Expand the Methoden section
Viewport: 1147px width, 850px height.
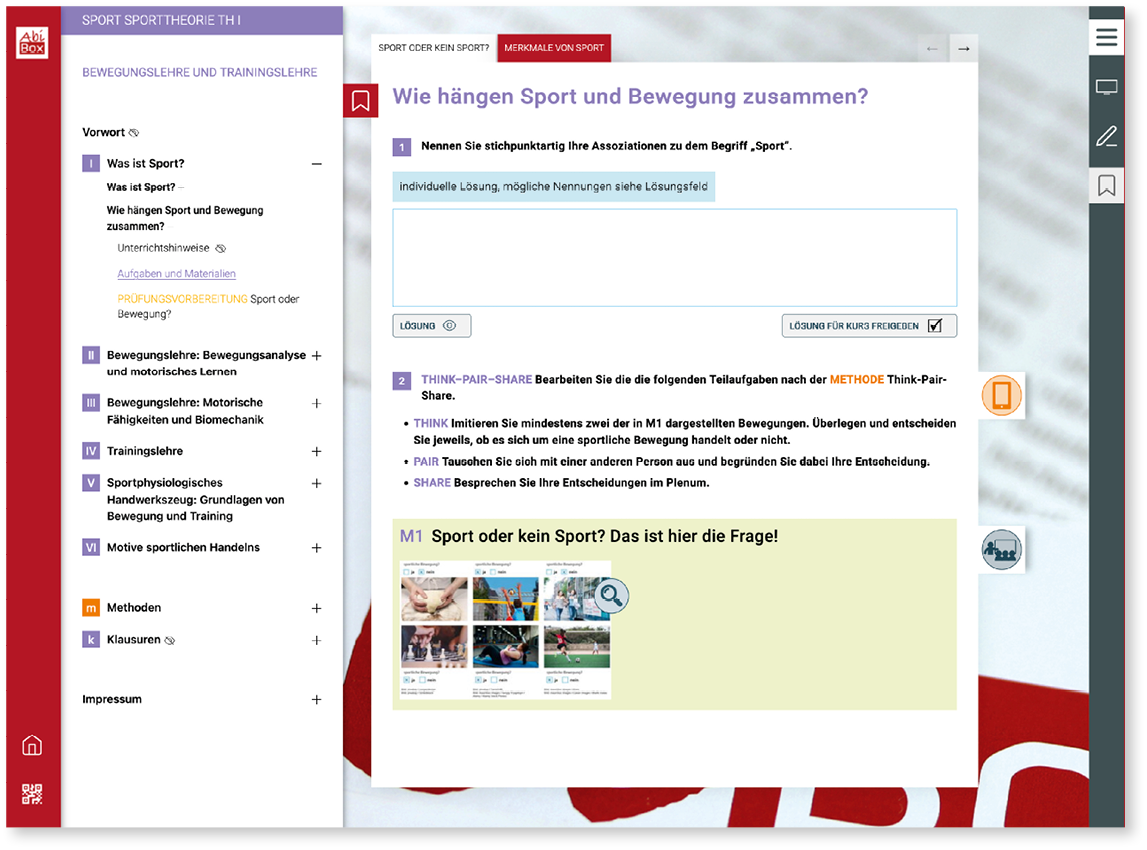click(x=316, y=608)
